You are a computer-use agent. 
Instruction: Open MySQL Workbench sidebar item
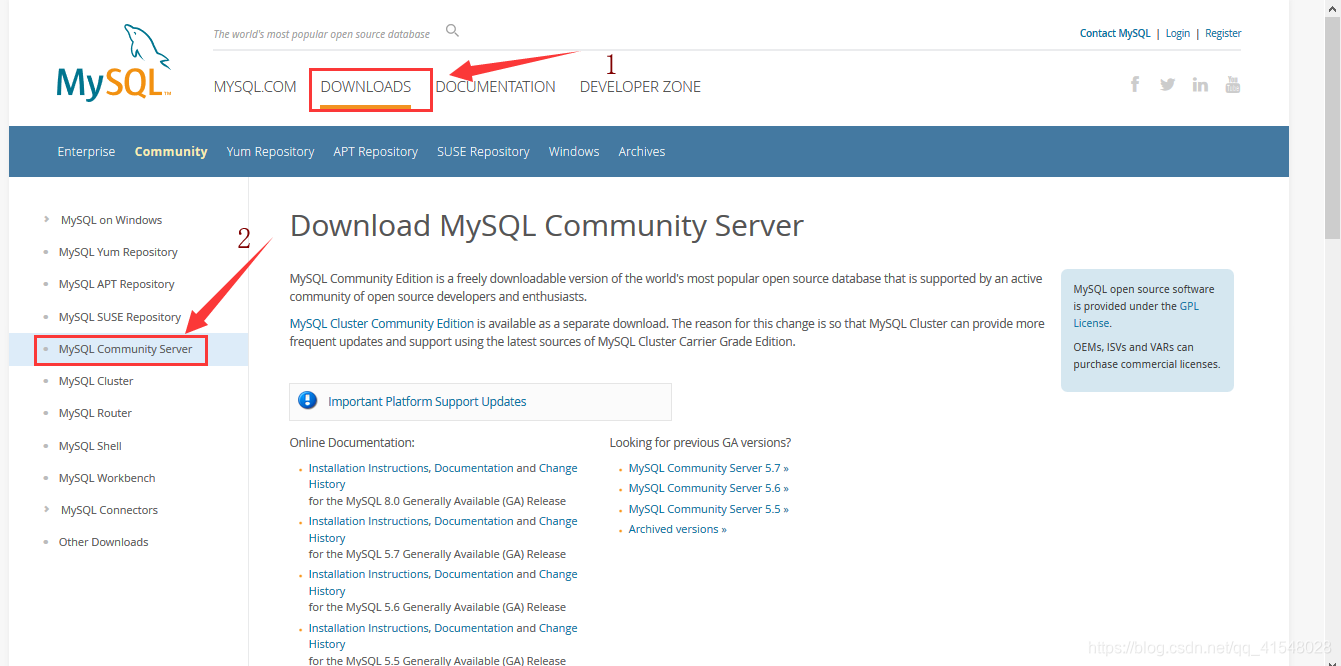(x=107, y=478)
